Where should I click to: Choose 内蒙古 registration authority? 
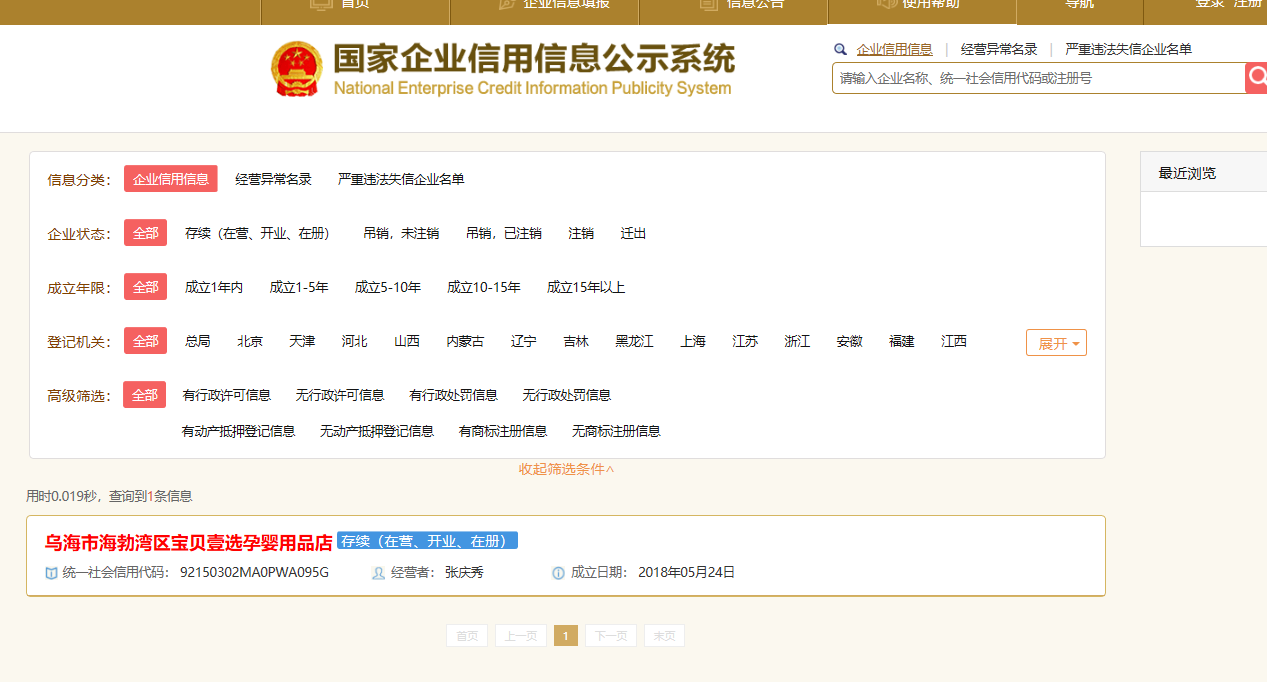tap(465, 341)
